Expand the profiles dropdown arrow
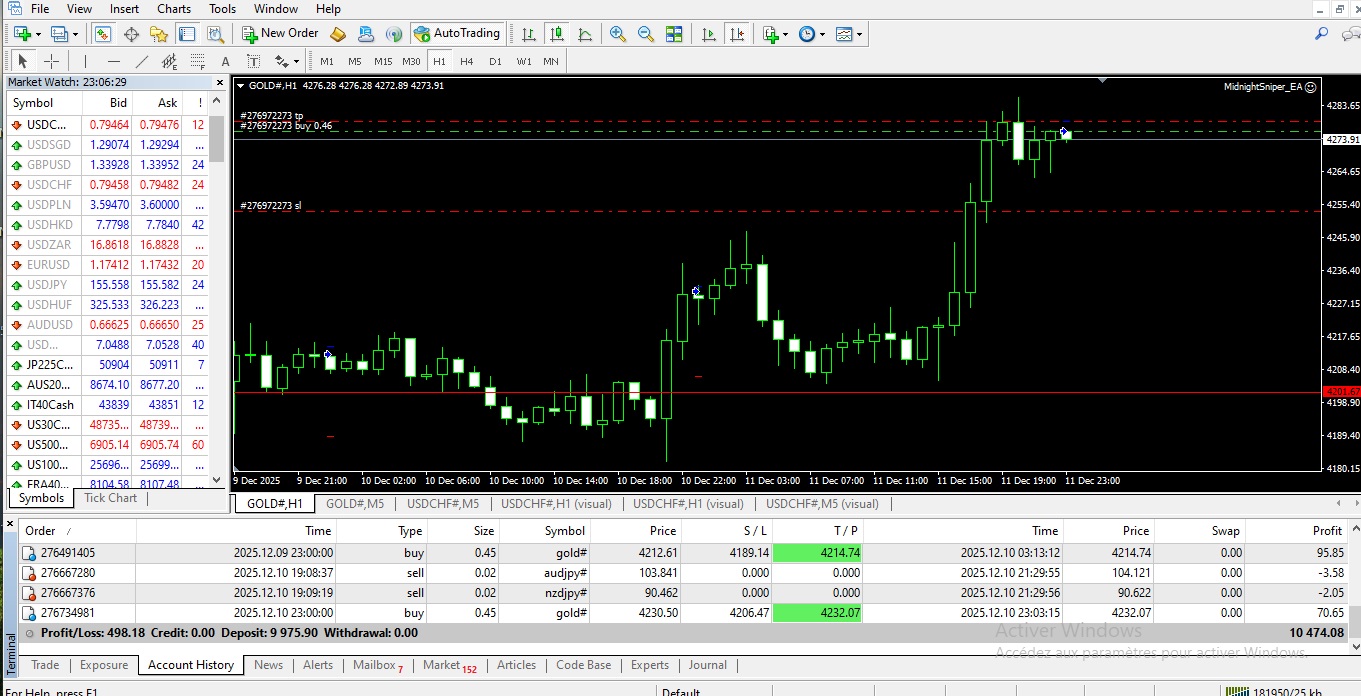Screen dimensions: 1361x696 75,34
